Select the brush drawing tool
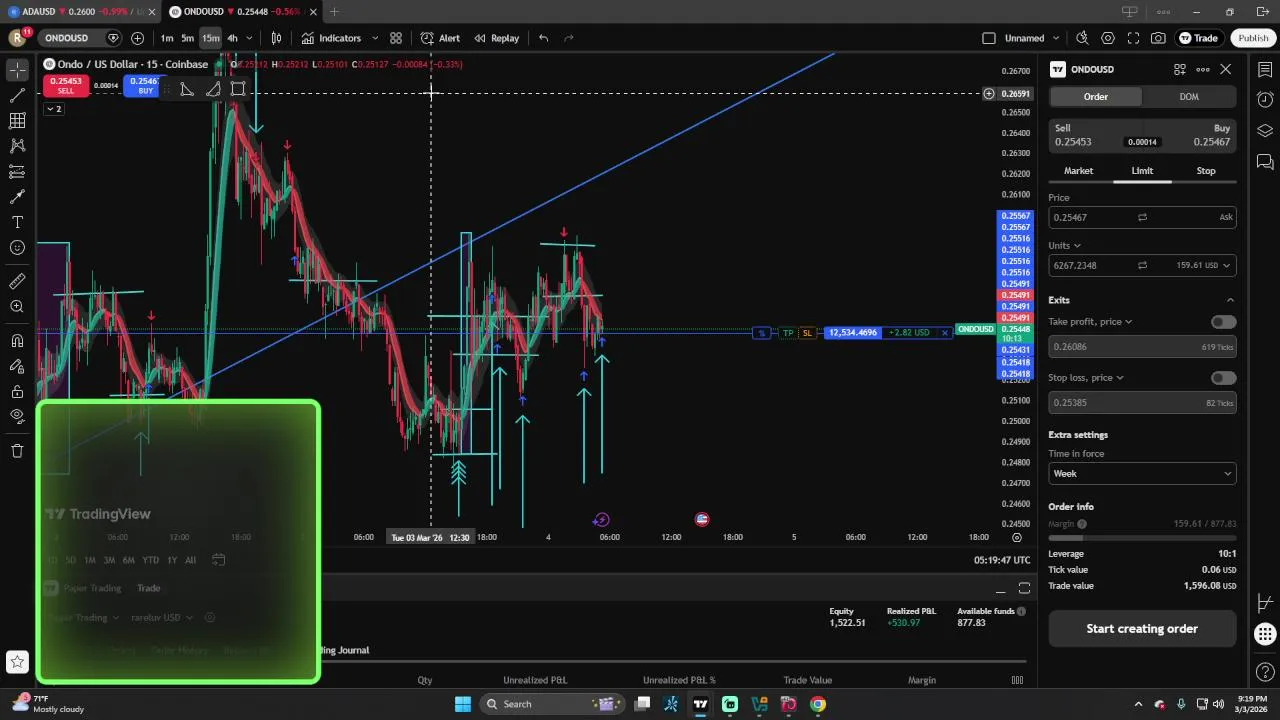Viewport: 1280px width, 720px height. coord(17,197)
